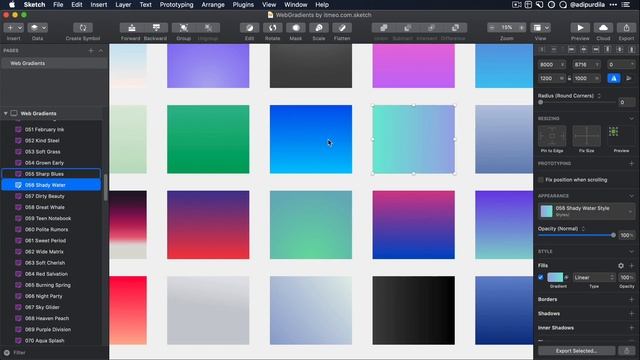Group the selection via toolbar icon
640x360 pixels.
[x=184, y=28]
